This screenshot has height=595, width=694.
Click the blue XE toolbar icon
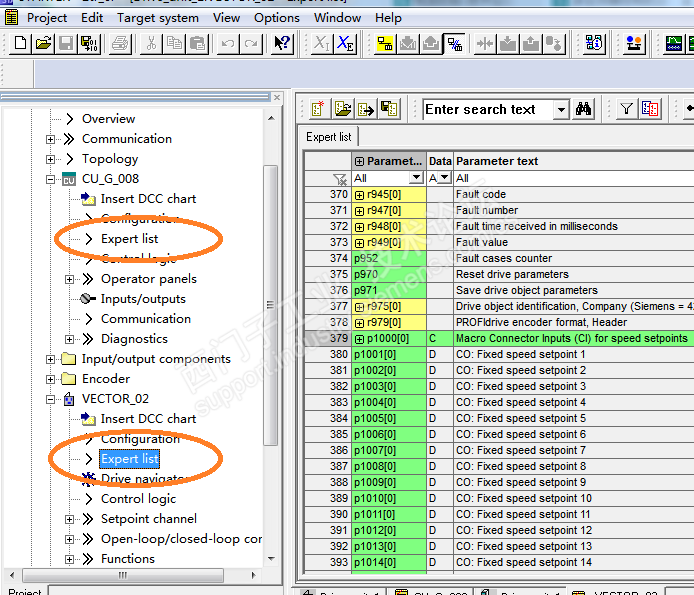click(345, 43)
